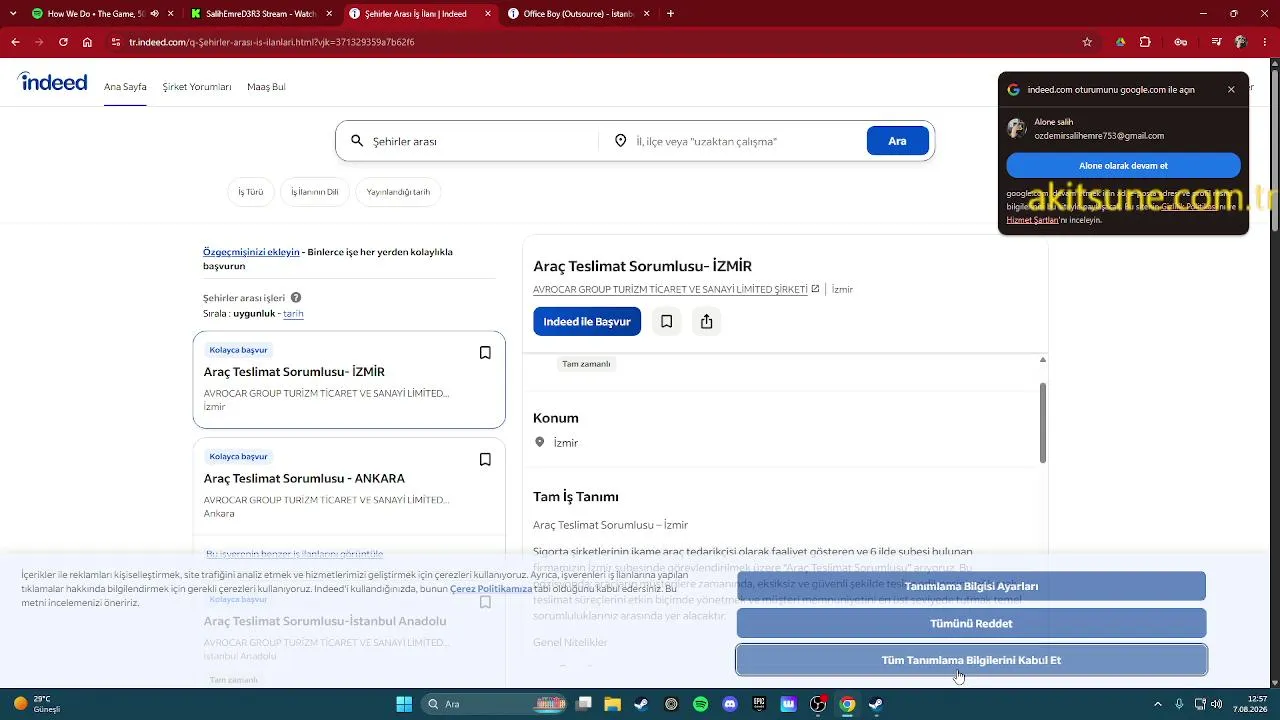Image resolution: width=1280 pixels, height=720 pixels.
Task: Save the open job with the bookmark button
Action: click(666, 321)
